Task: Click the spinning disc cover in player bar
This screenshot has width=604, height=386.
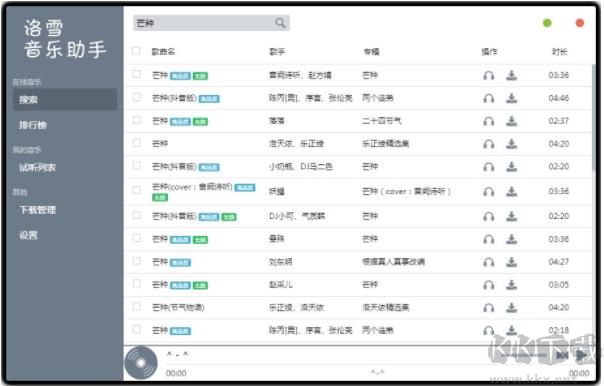Action: click(x=141, y=363)
